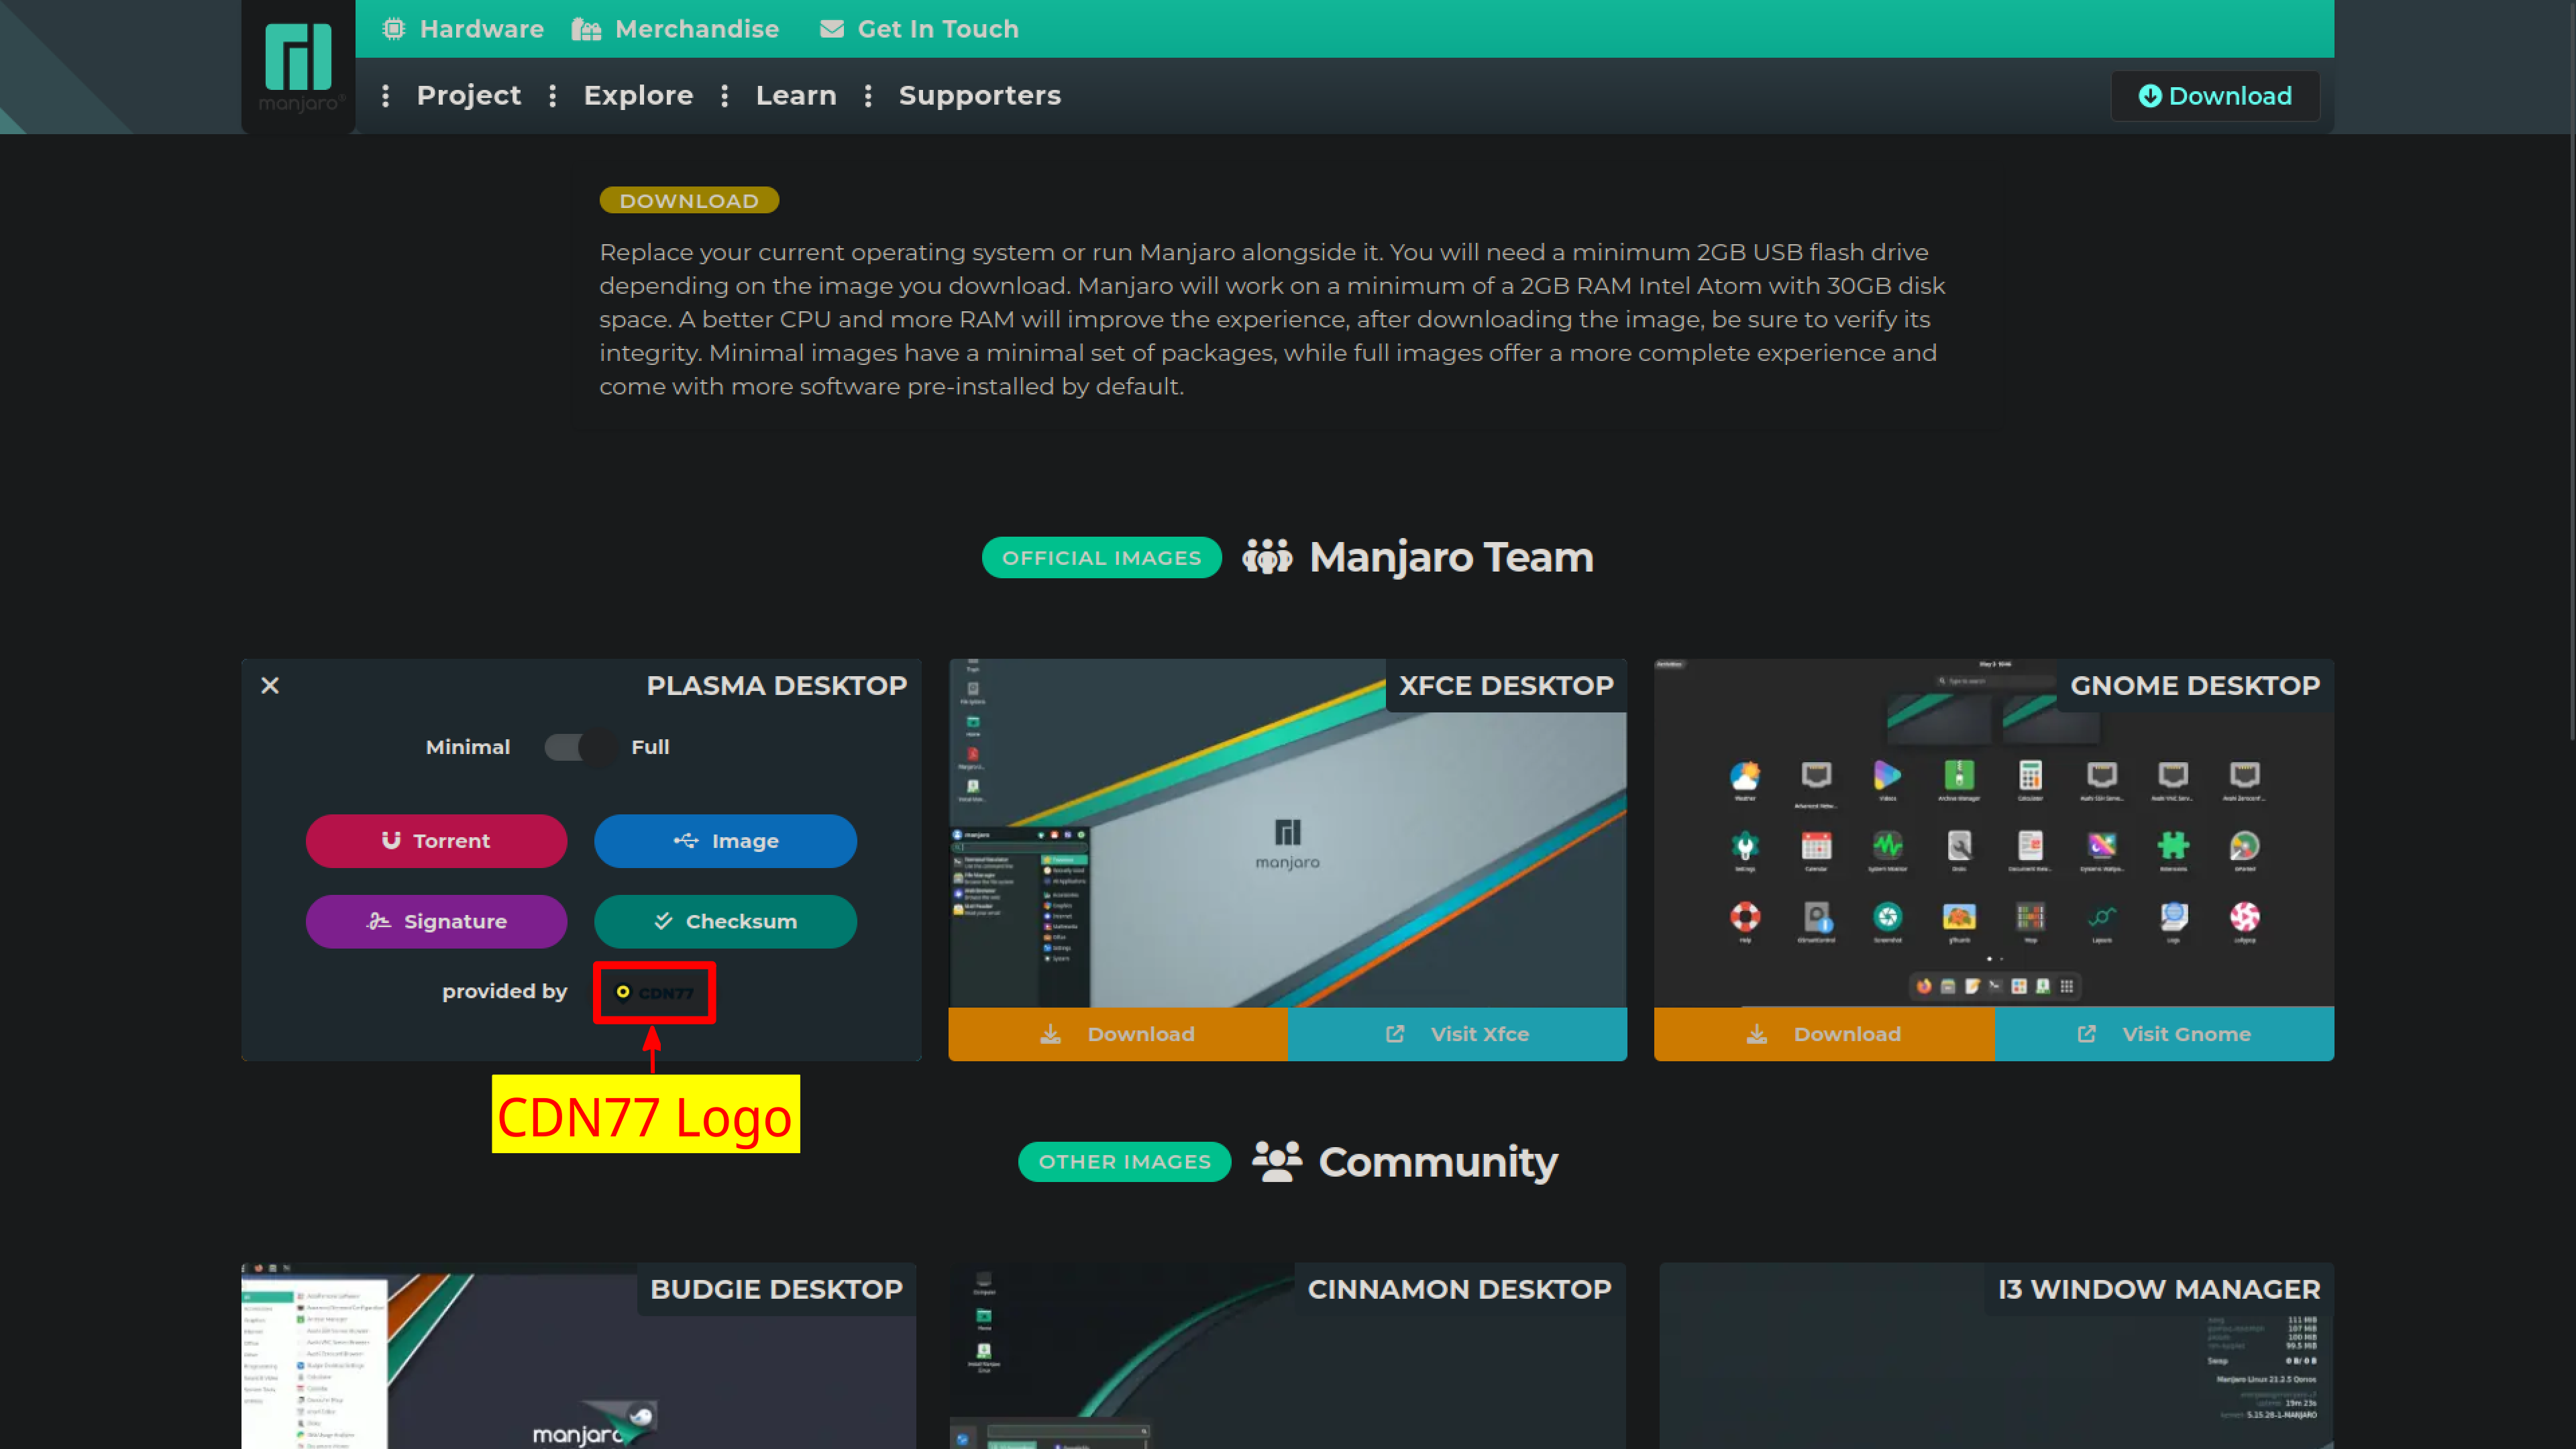Open the Explore dropdown menu
Viewport: 2576px width, 1449px height.
click(x=638, y=95)
